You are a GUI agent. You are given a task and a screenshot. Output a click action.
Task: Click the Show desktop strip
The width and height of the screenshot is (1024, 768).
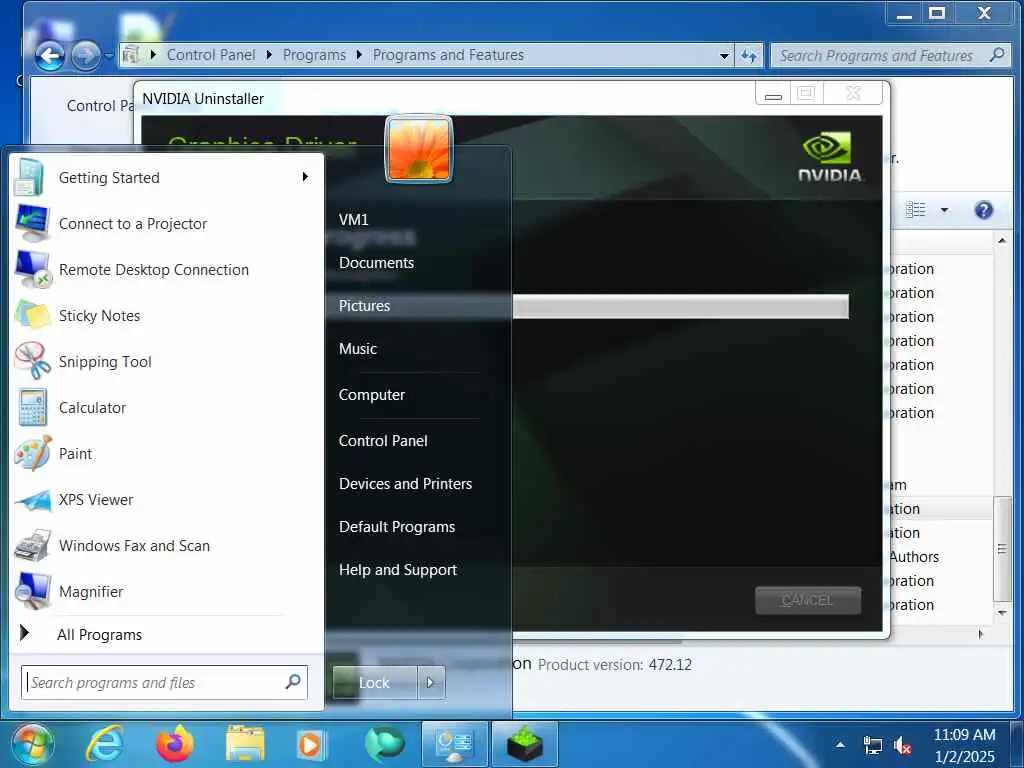point(1017,744)
